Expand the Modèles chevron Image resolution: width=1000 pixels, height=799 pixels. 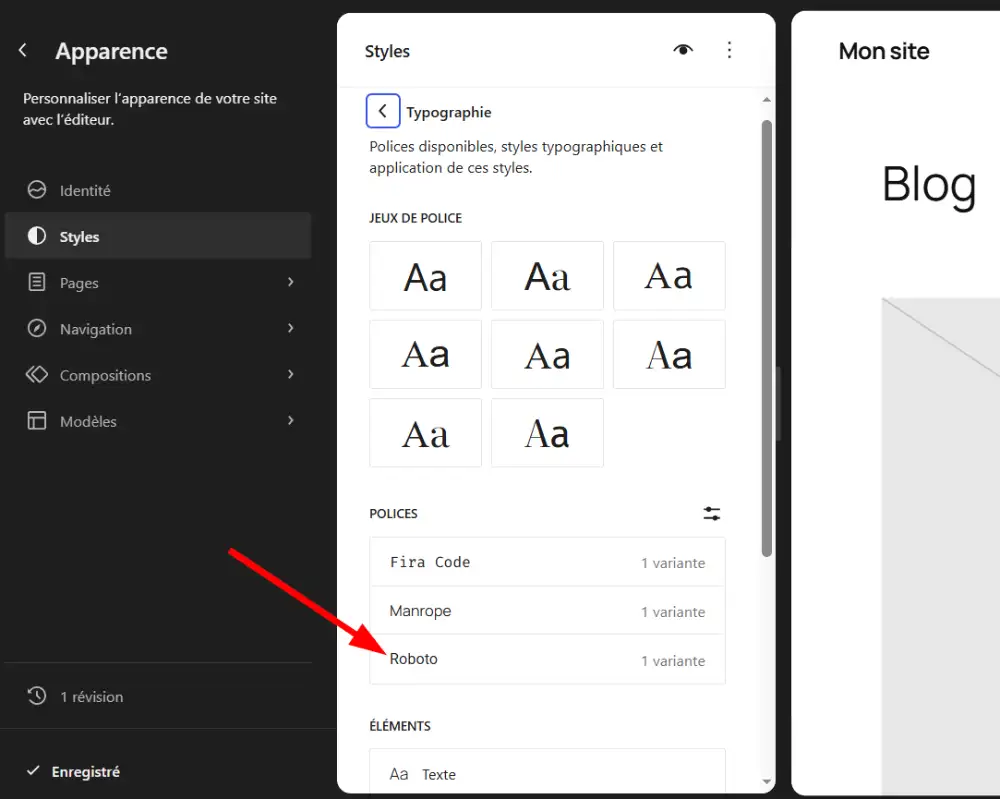(291, 420)
